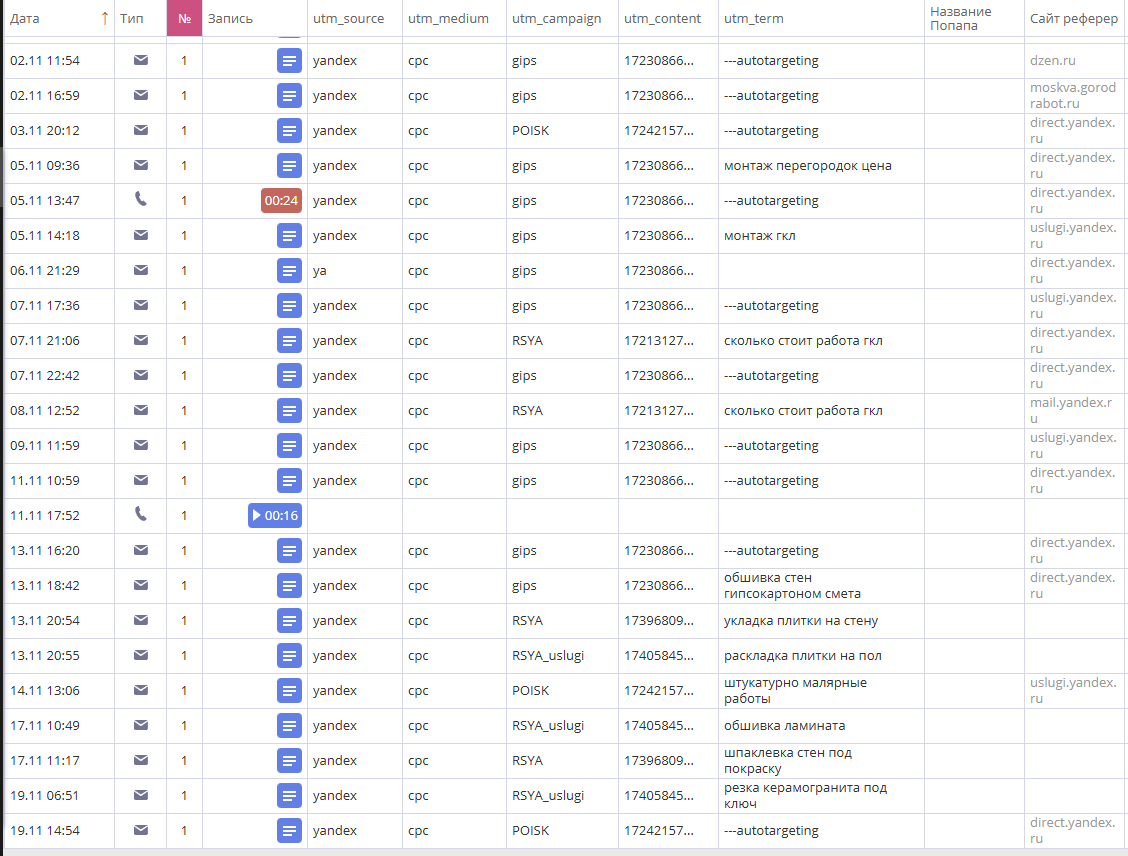Click the envelope icon for 13.11 20:54

coord(141,620)
